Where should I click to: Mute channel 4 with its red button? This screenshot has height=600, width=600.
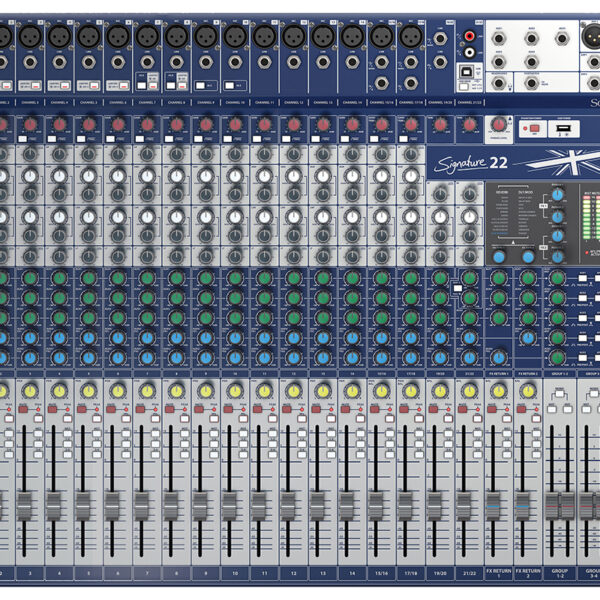[x=52, y=409]
